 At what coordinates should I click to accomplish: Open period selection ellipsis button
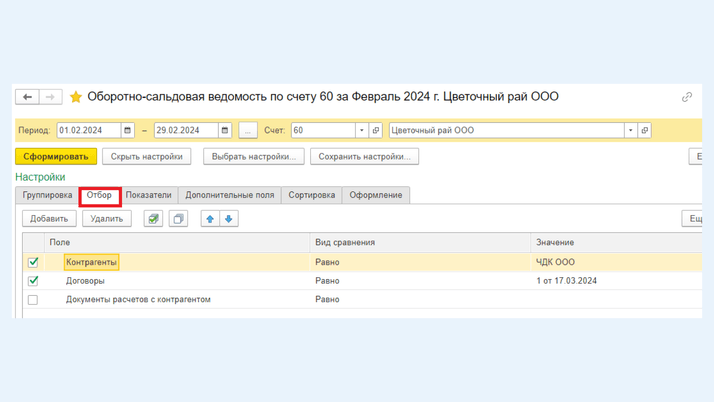tap(248, 130)
